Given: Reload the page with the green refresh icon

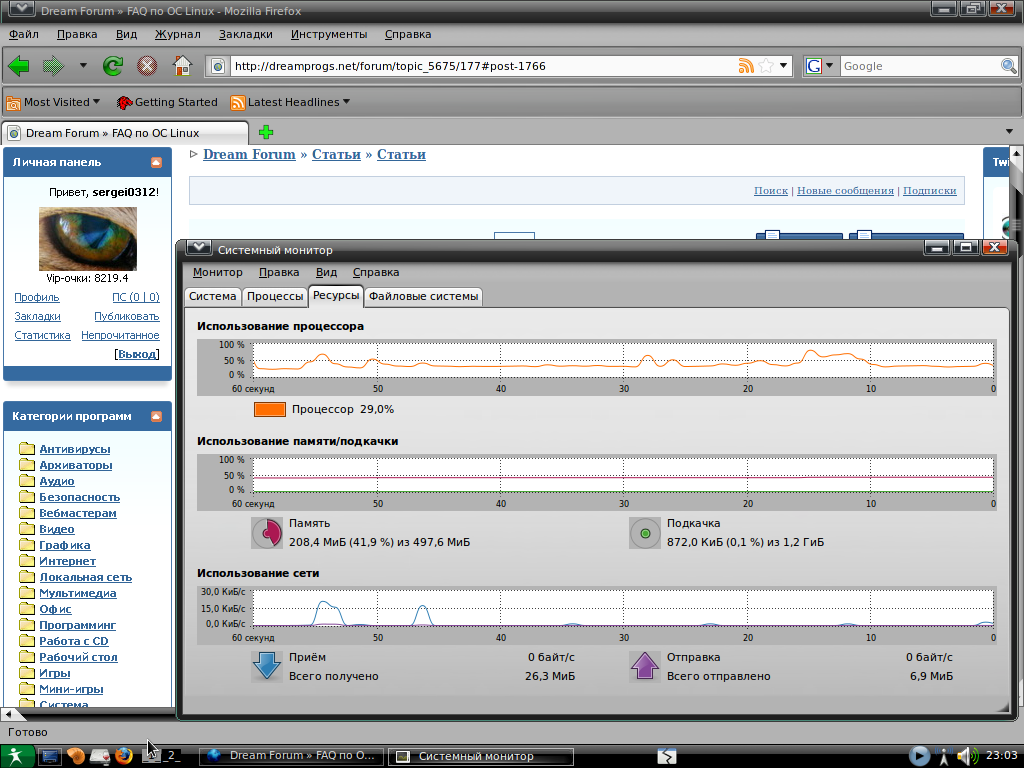Looking at the screenshot, I should coord(113,66).
